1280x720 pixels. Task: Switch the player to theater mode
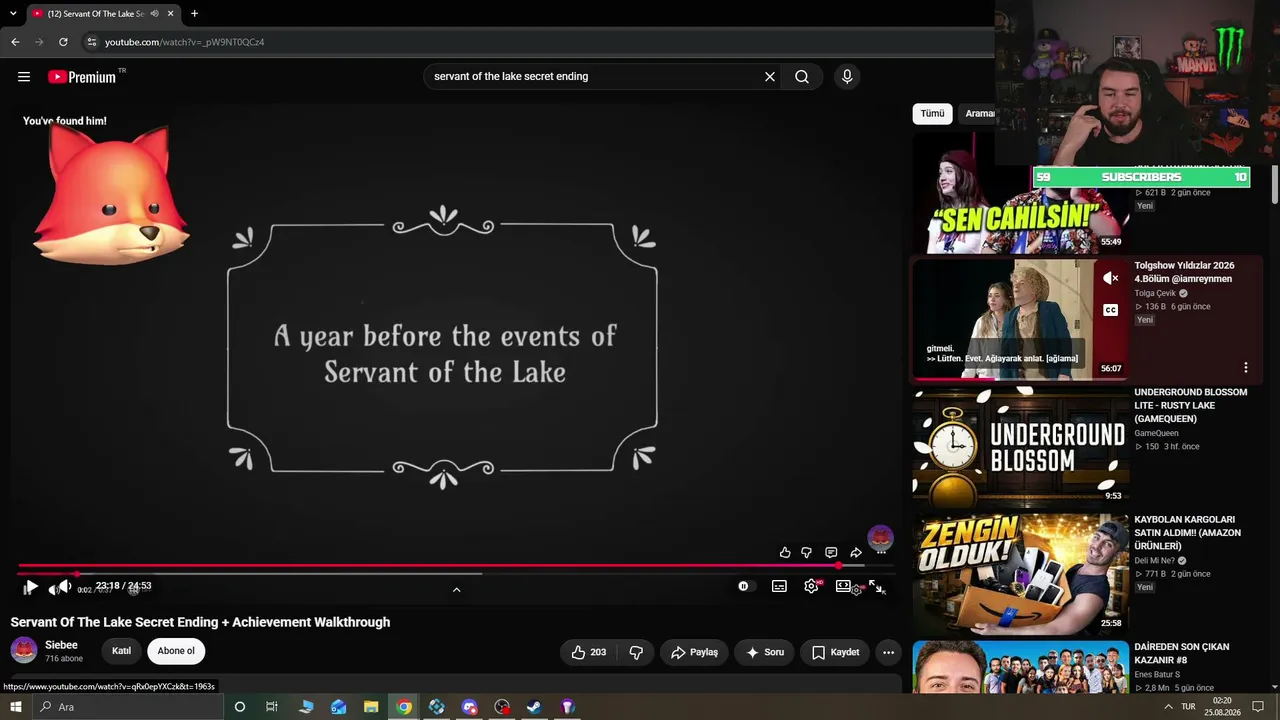[x=843, y=587]
